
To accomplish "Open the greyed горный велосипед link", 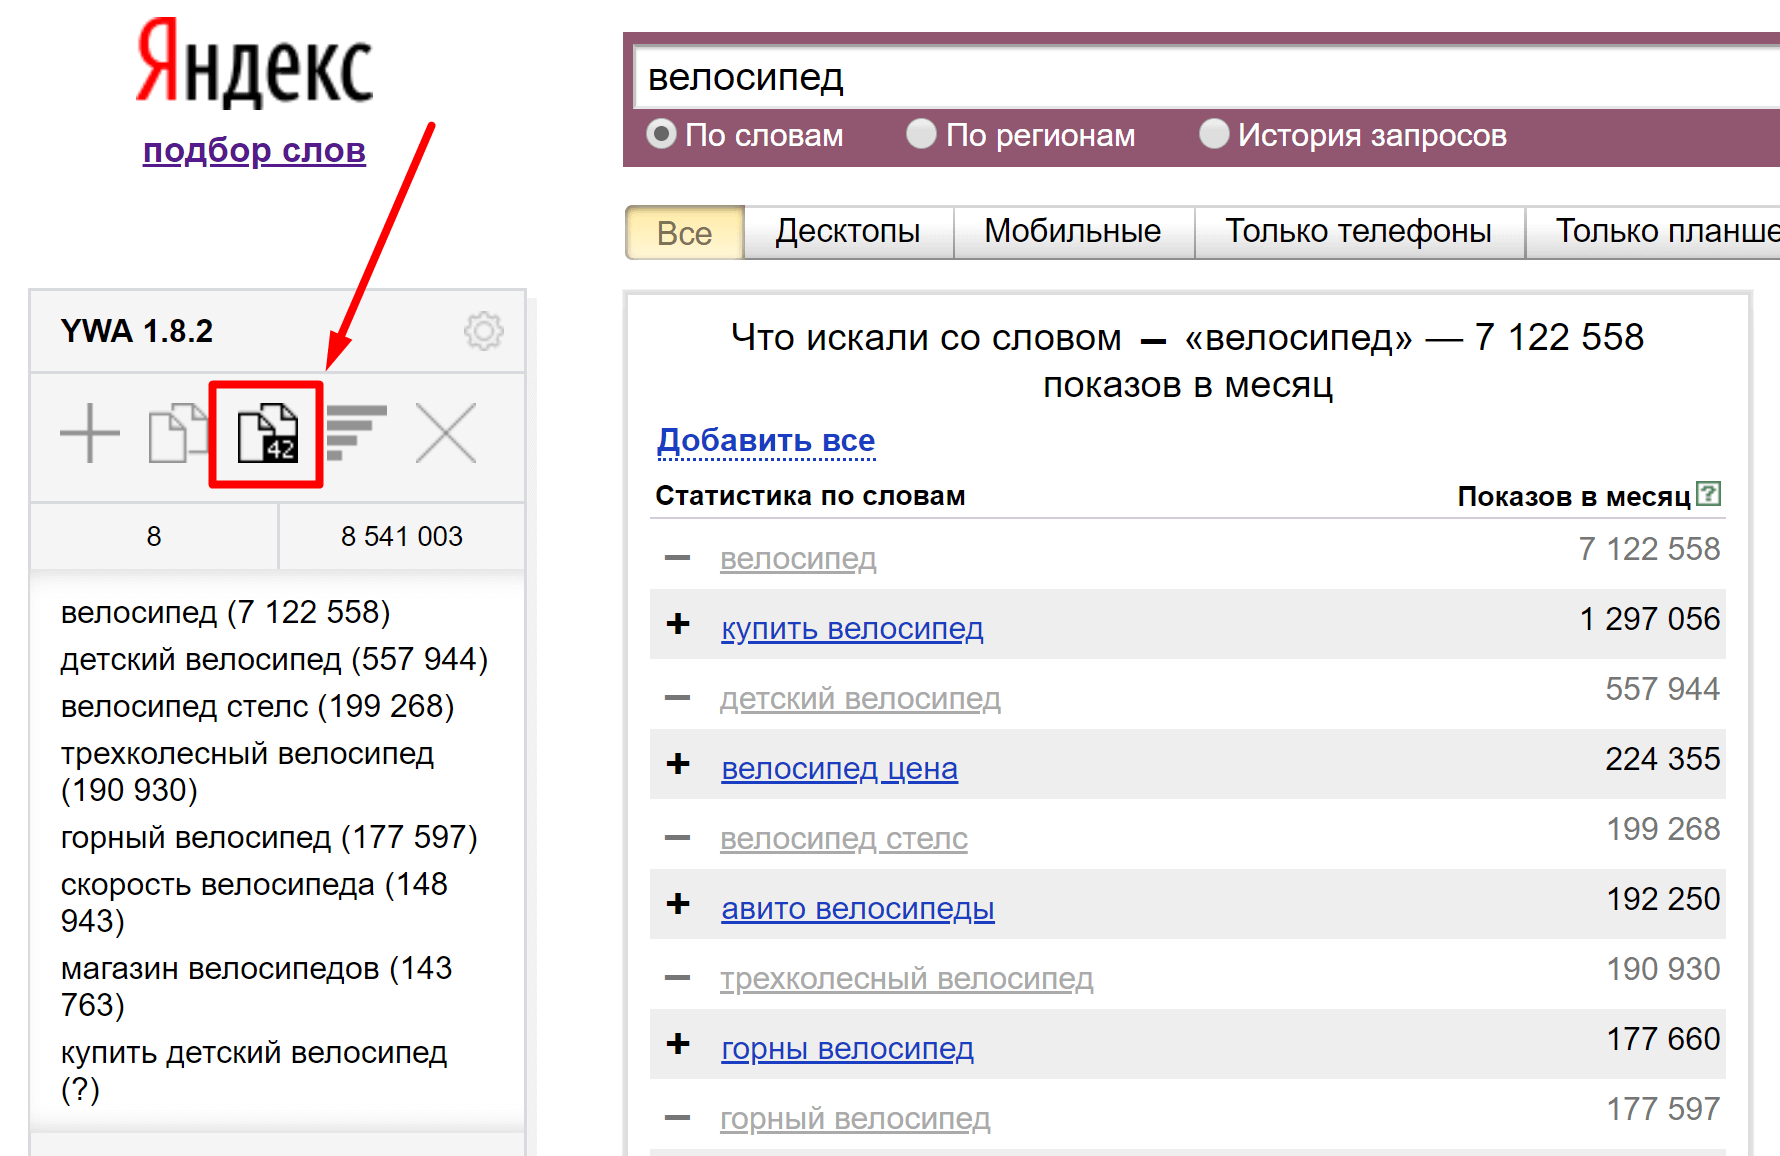I will pos(855,1119).
